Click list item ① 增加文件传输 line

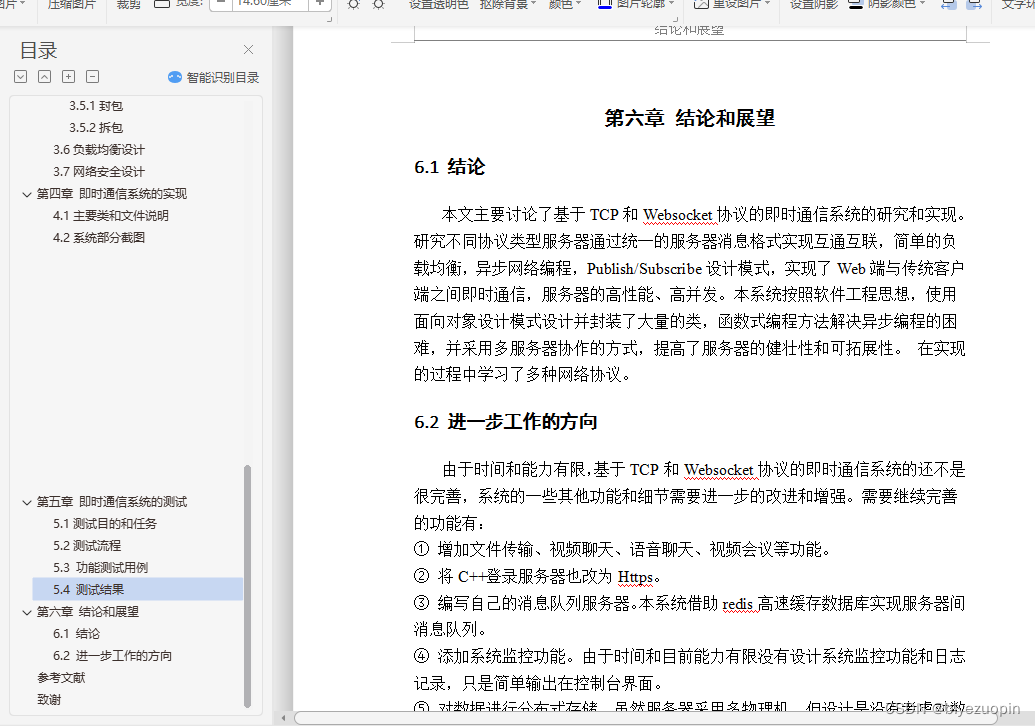(622, 550)
